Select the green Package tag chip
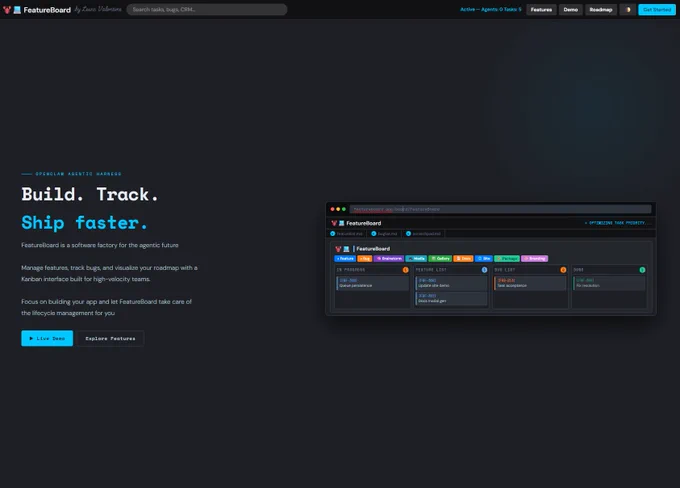Screen dimensions: 680x488 (507, 259)
